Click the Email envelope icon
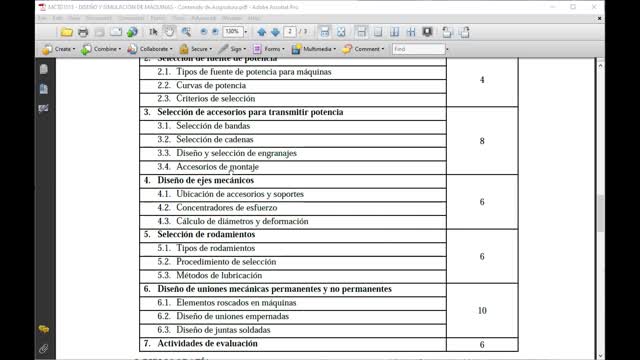Viewport: 640px width, 360px height. [x=116, y=32]
